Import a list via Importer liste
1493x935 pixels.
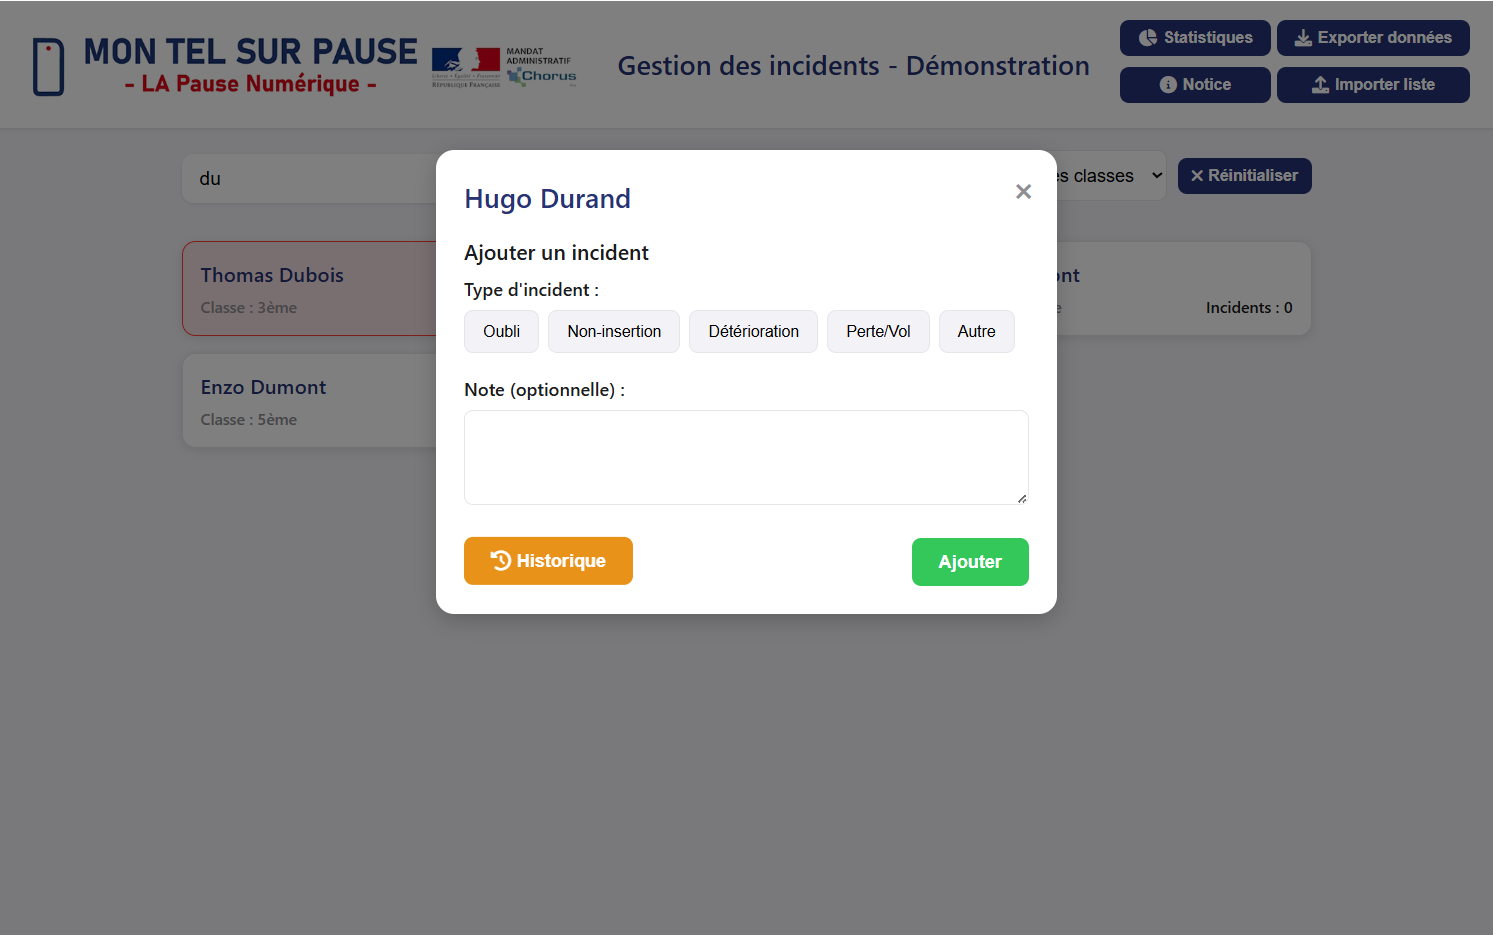coord(1373,85)
